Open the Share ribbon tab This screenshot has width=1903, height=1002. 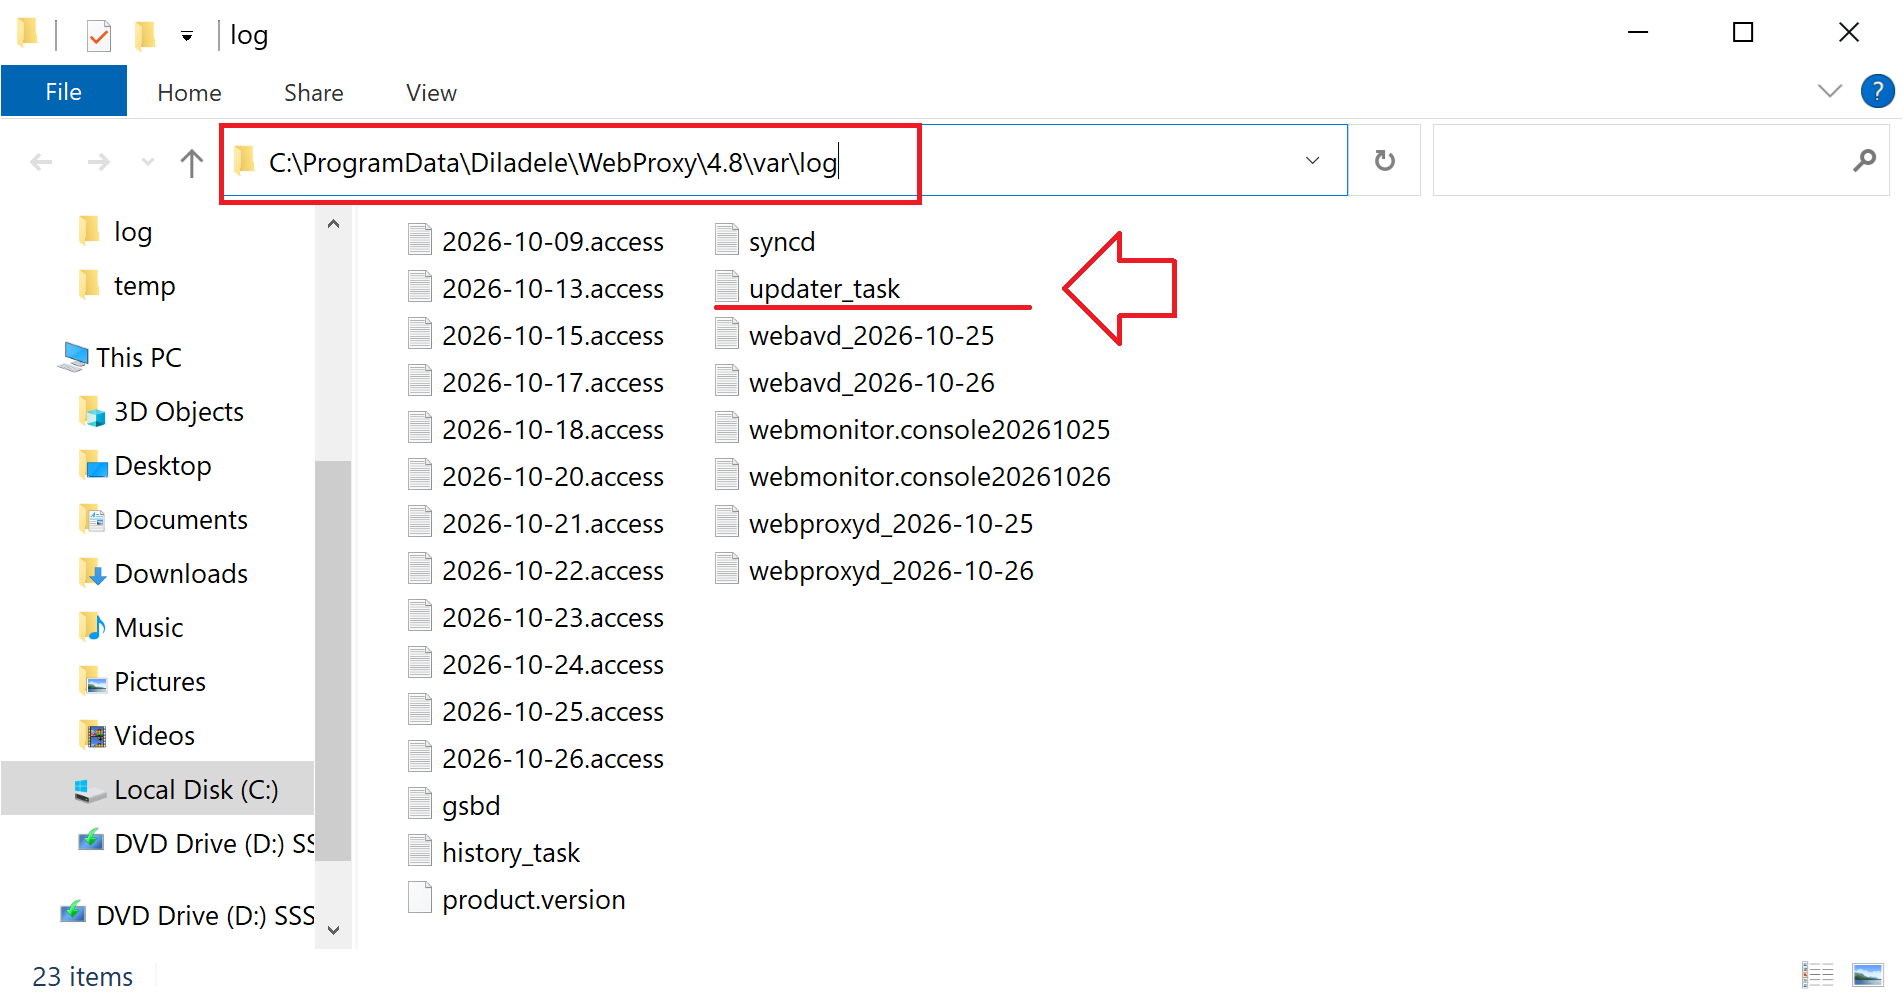[x=313, y=93]
